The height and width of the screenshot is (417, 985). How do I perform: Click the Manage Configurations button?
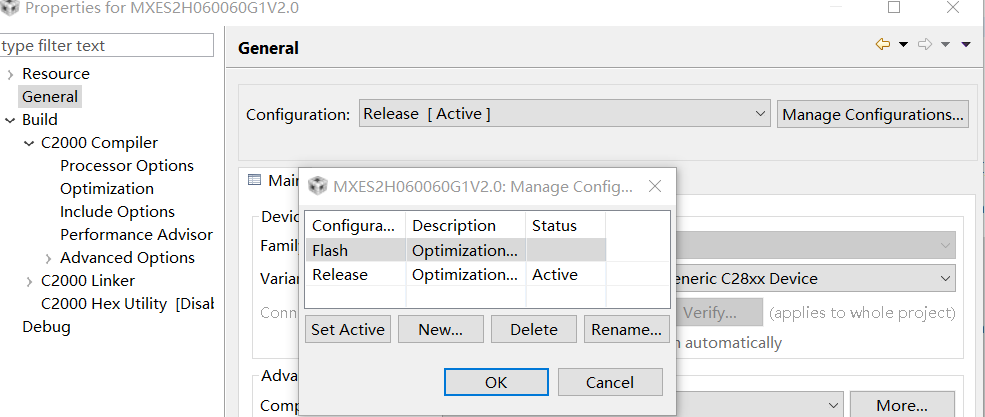(873, 114)
